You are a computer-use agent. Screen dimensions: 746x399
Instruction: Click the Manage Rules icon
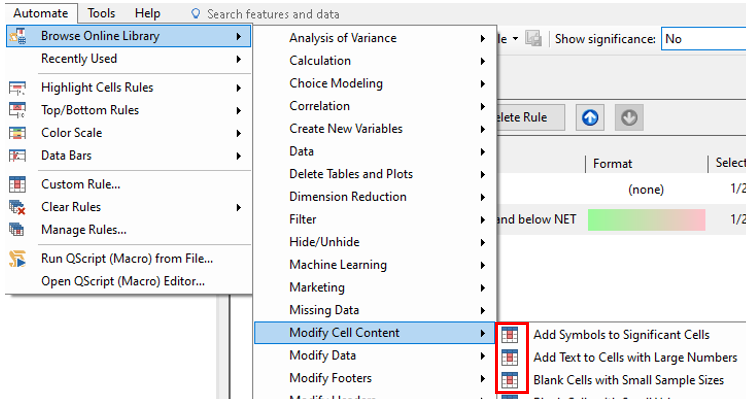18,230
